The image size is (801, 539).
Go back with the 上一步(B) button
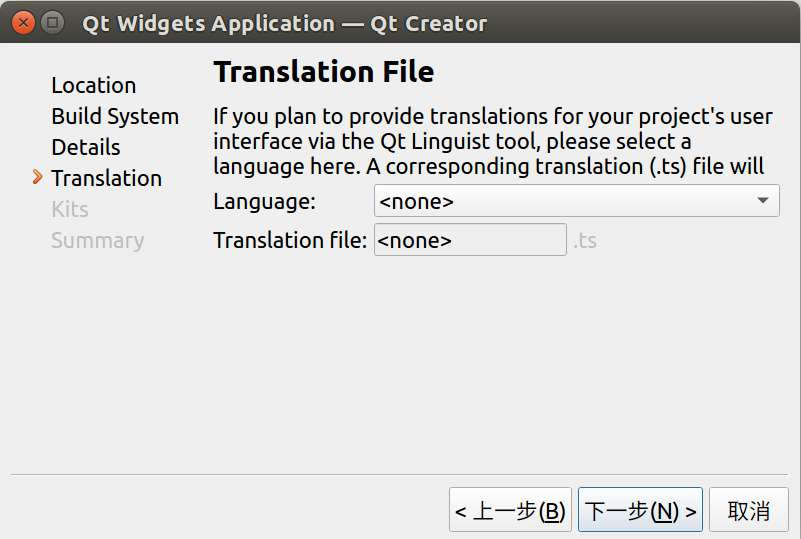point(510,511)
